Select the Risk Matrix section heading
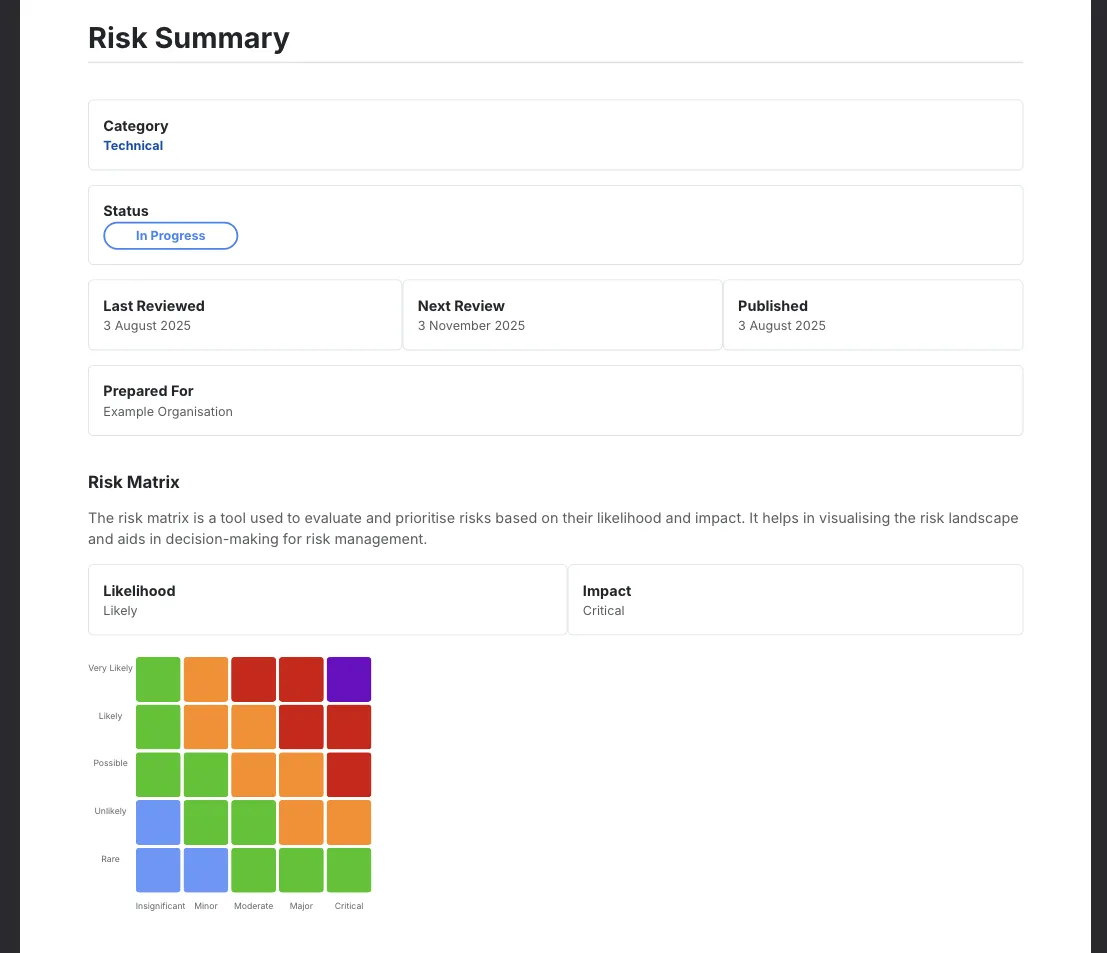Screen dimensions: 1107x953 (133, 482)
